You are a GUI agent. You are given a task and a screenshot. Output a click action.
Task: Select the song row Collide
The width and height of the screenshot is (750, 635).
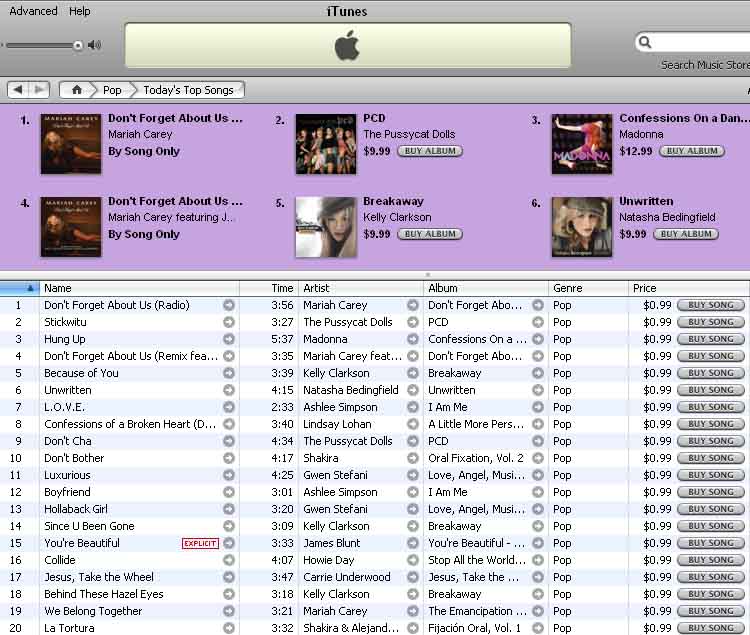[373, 560]
